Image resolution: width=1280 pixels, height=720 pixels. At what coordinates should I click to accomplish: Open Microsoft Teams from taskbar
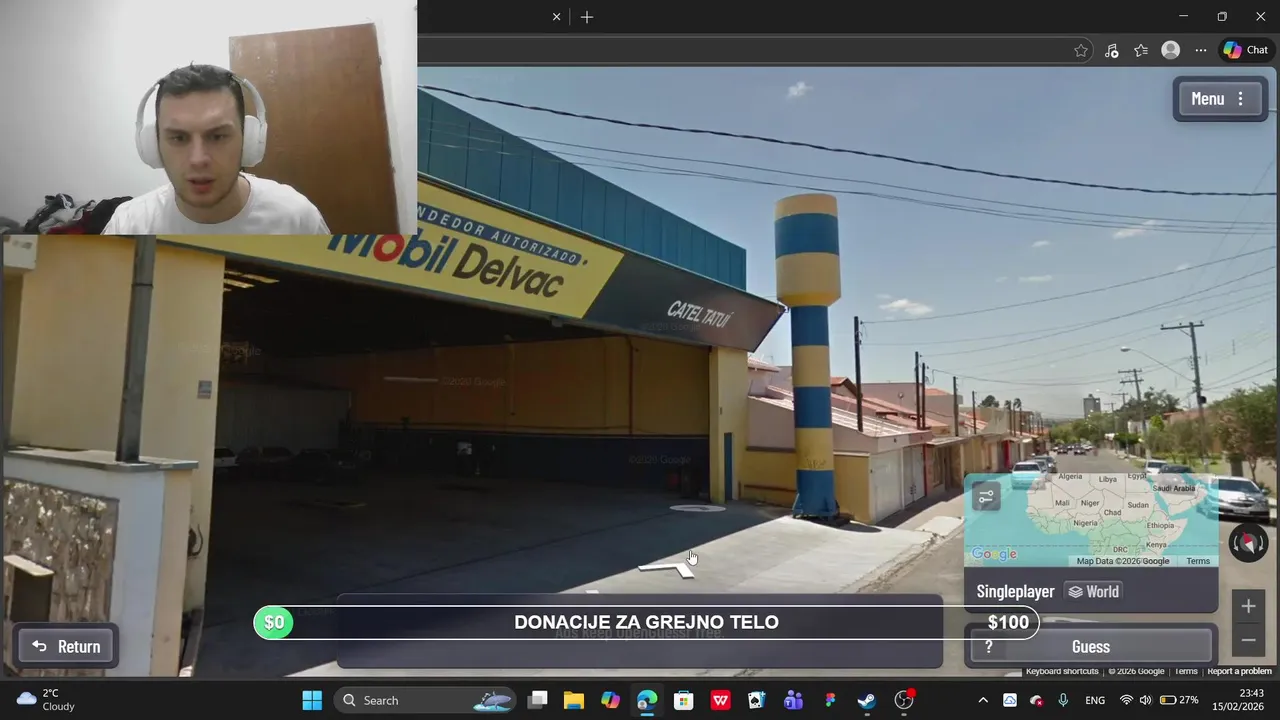793,700
